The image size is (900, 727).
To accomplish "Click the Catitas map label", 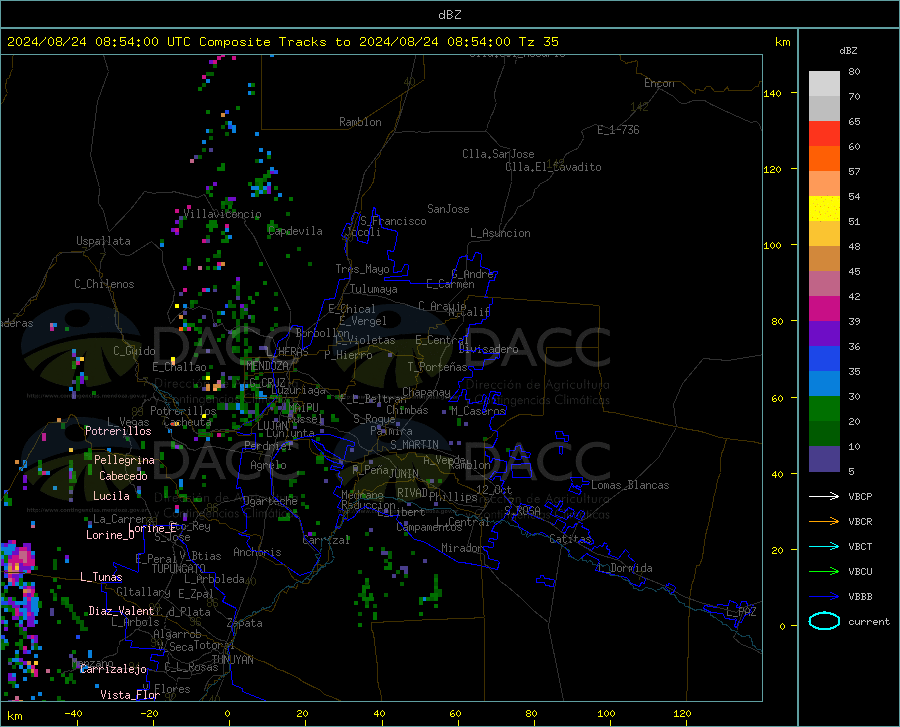I will tap(570, 539).
